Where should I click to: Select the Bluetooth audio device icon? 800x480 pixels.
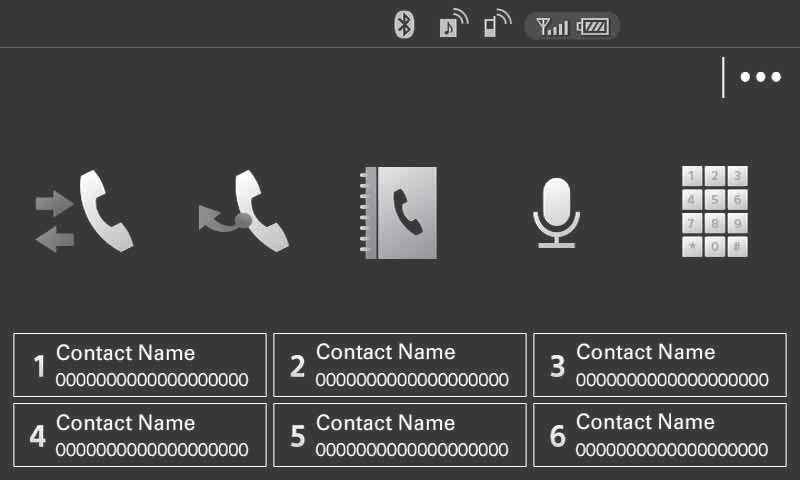(453, 24)
